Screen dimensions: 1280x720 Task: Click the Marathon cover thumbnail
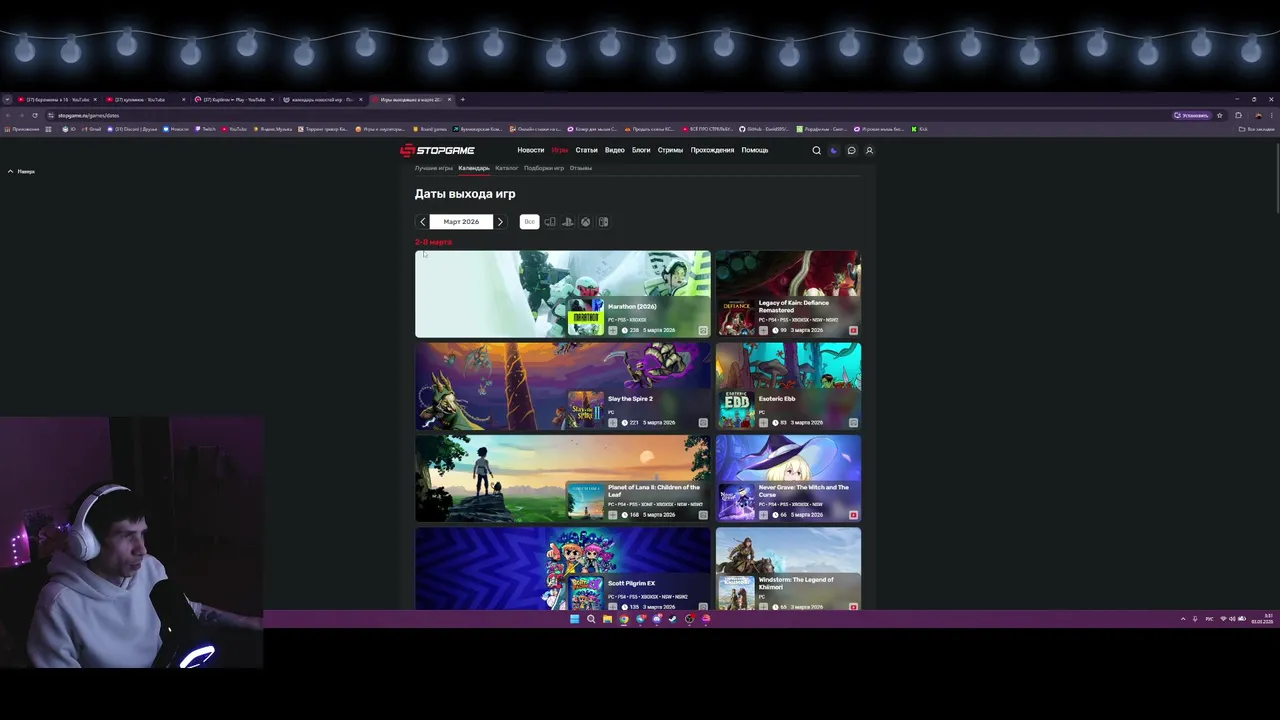pyautogui.click(x=586, y=317)
